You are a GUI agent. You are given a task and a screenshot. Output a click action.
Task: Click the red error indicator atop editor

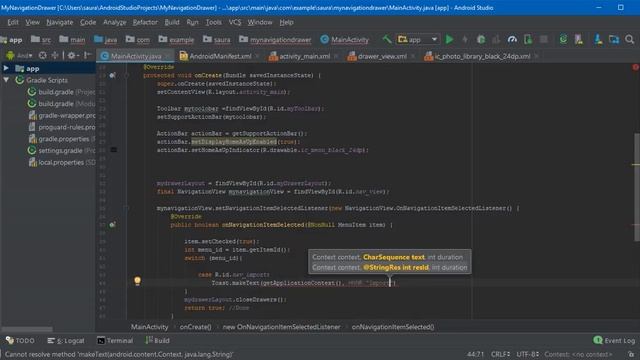(x=635, y=67)
